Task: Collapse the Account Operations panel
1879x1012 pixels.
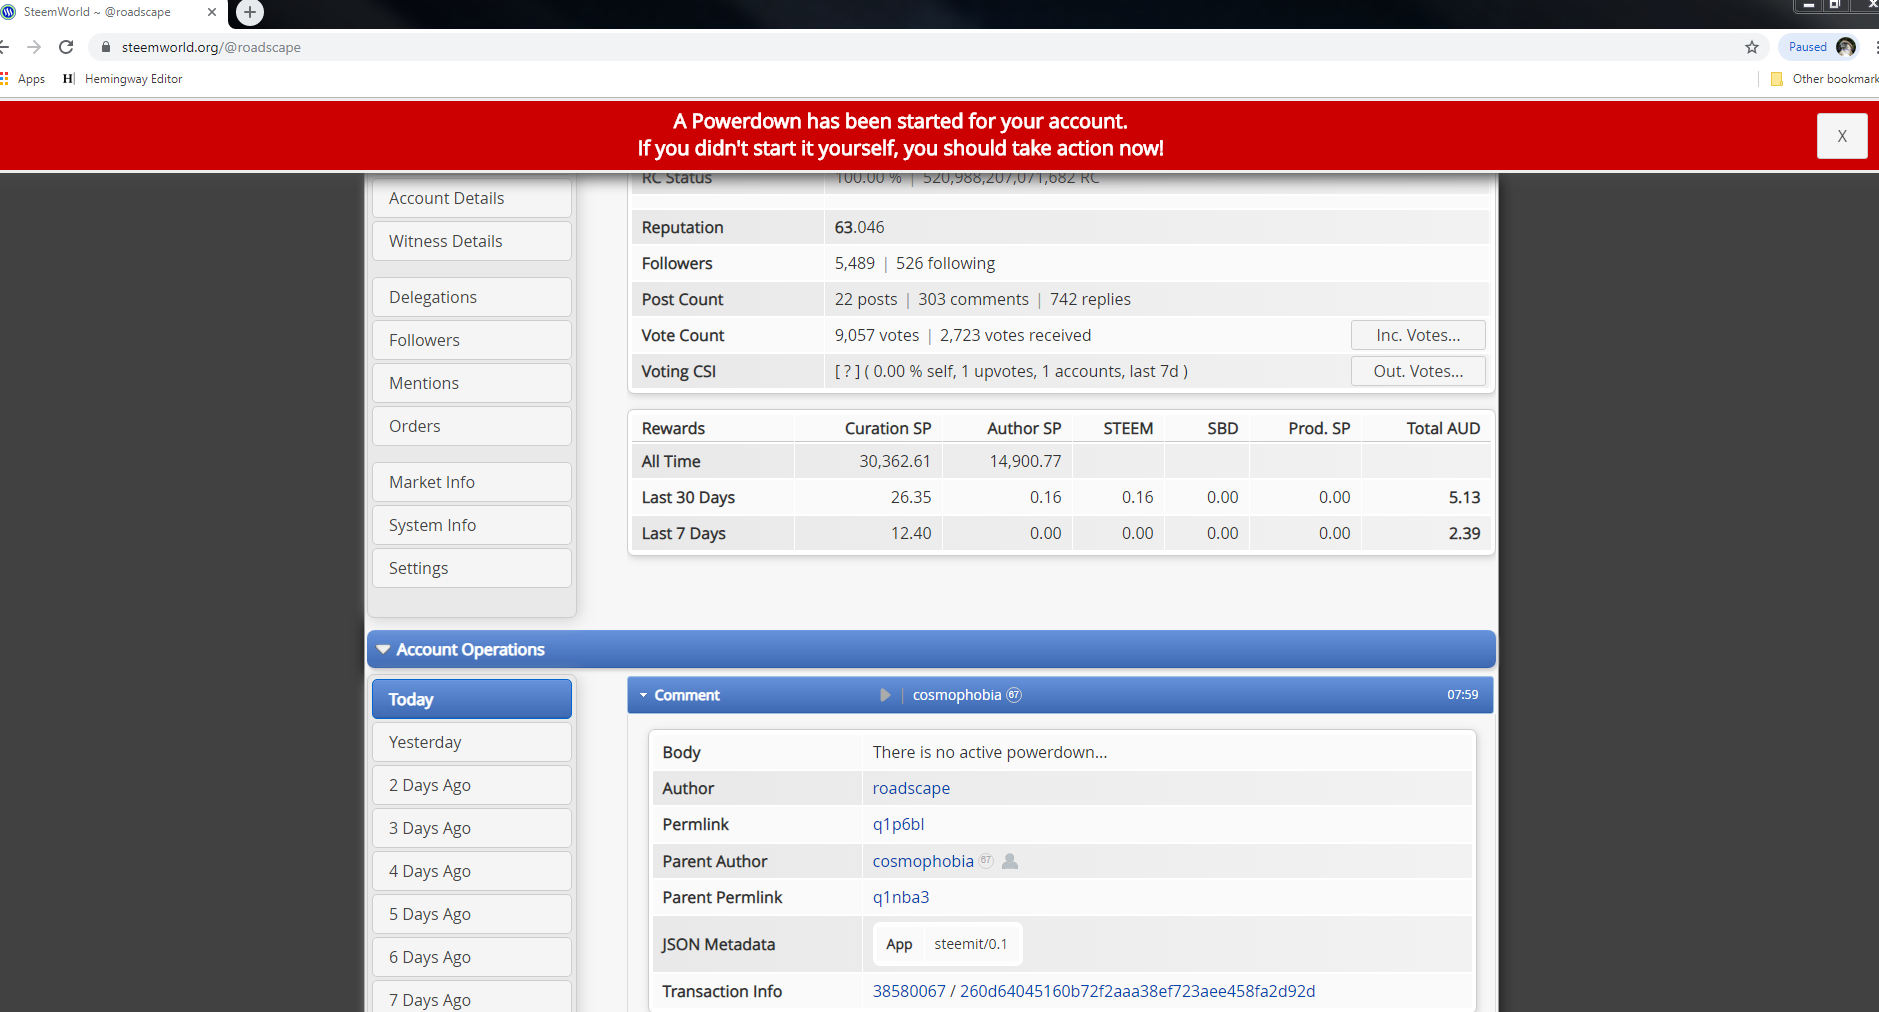Action: 383,649
